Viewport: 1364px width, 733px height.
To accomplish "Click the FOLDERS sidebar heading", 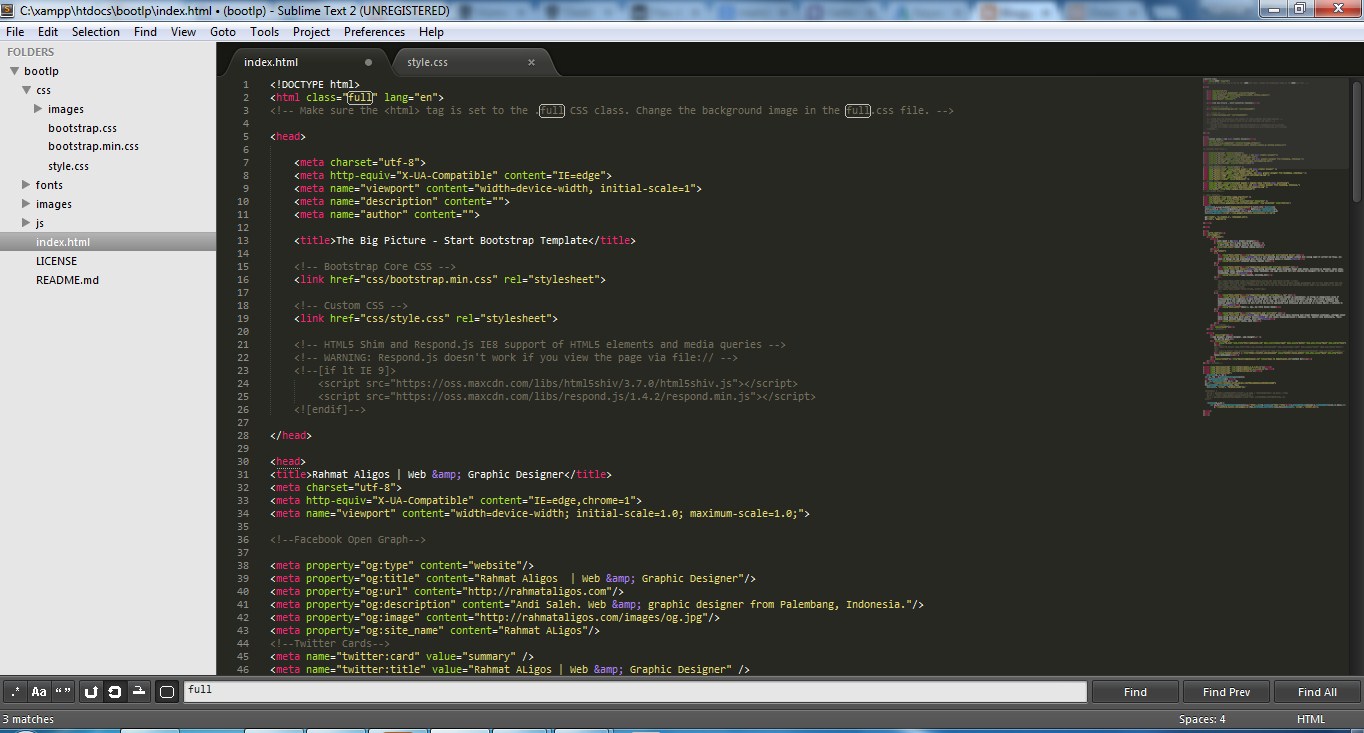I will [x=31, y=52].
